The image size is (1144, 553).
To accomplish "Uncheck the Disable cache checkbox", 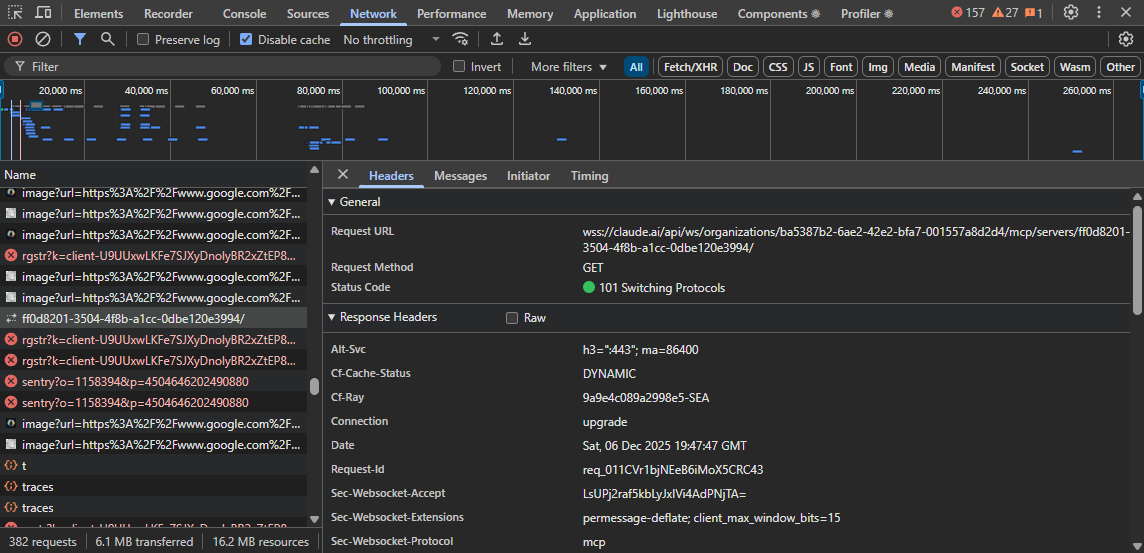I will tap(246, 40).
